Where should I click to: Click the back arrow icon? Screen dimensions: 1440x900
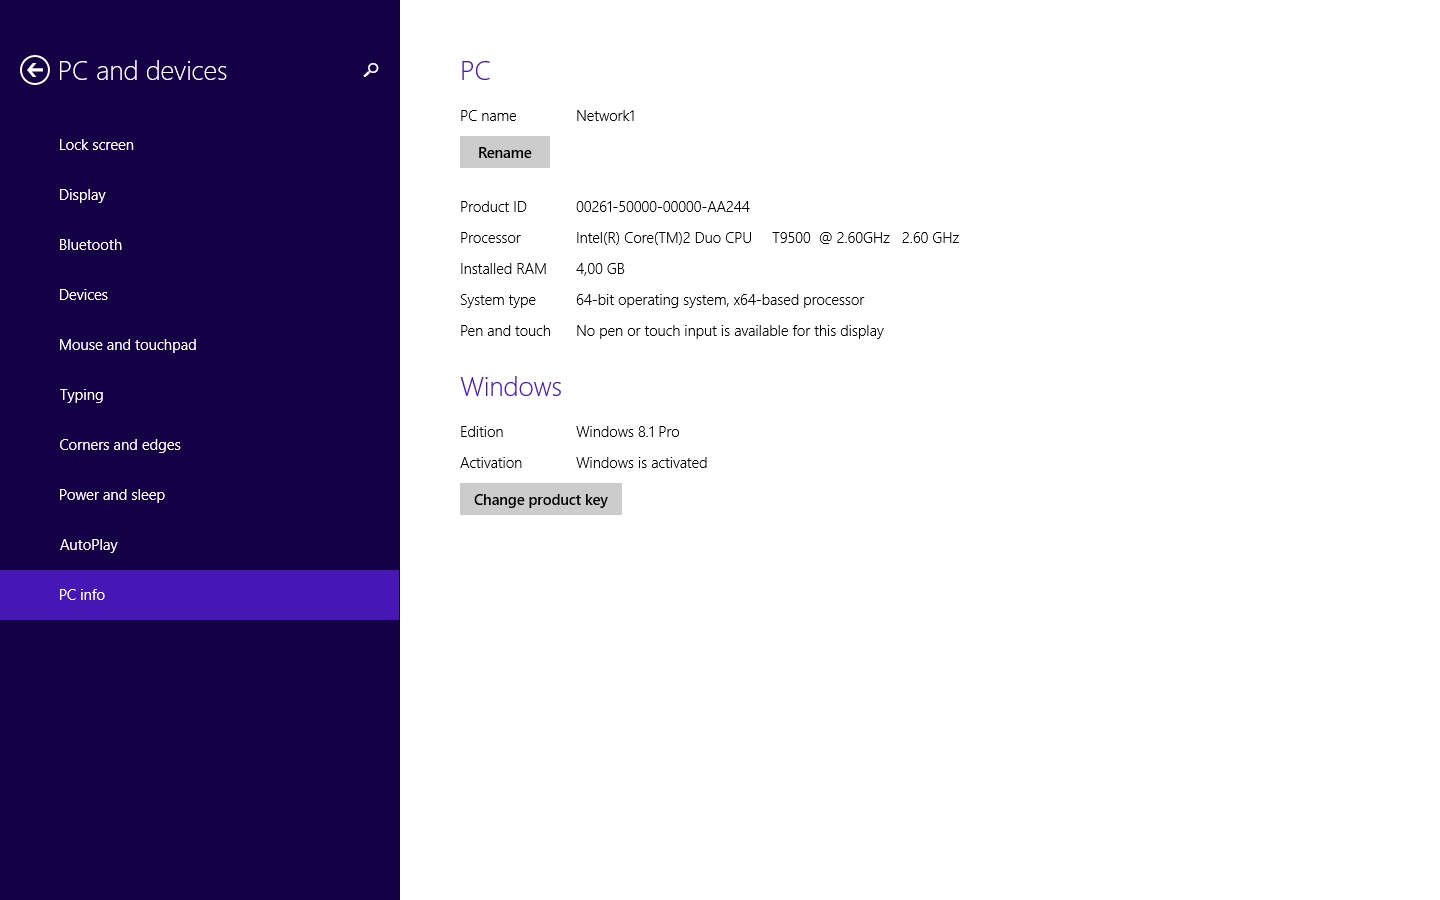(35, 70)
